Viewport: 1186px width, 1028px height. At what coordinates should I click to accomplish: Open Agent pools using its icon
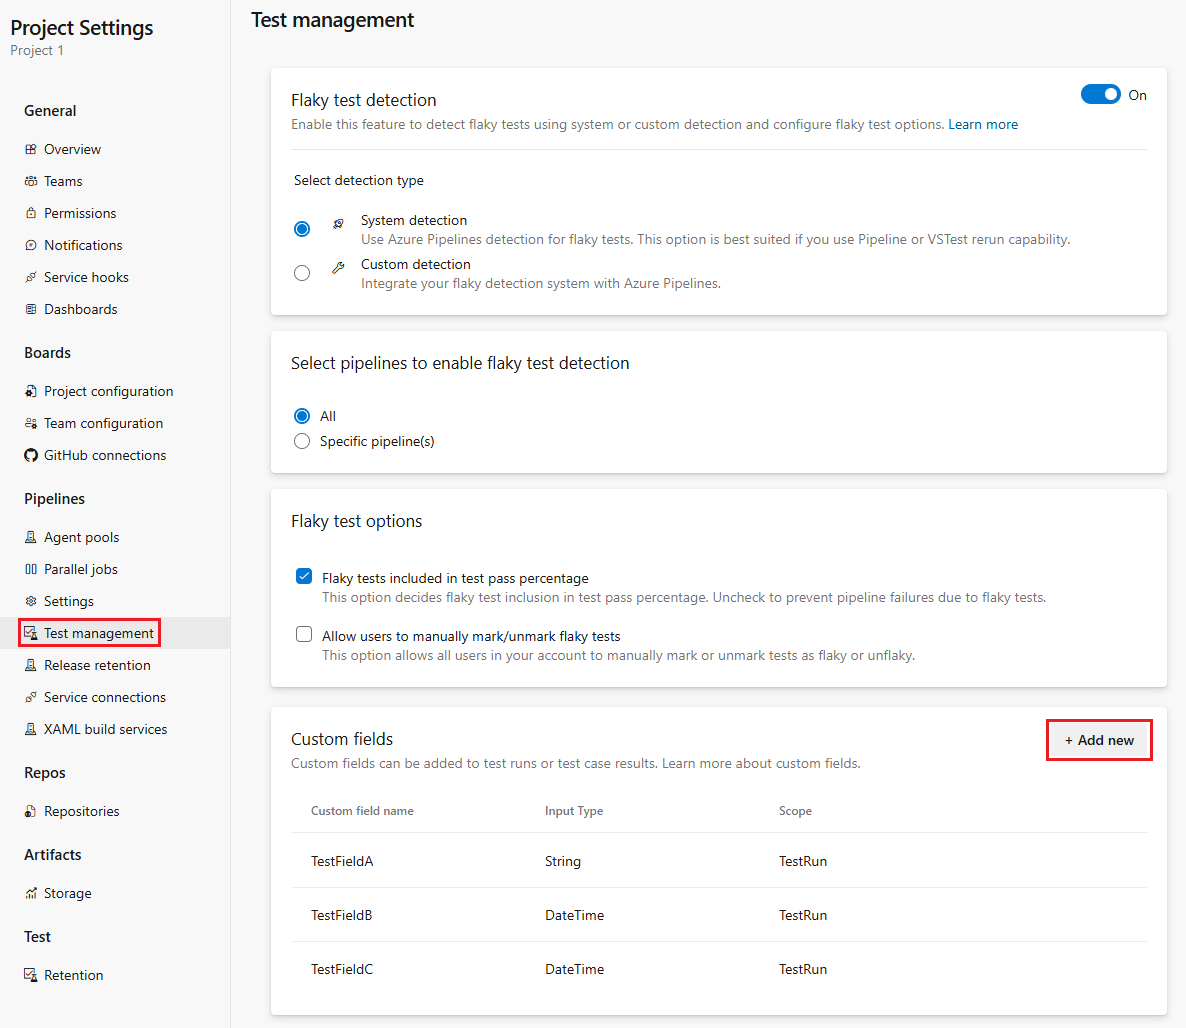(x=32, y=537)
